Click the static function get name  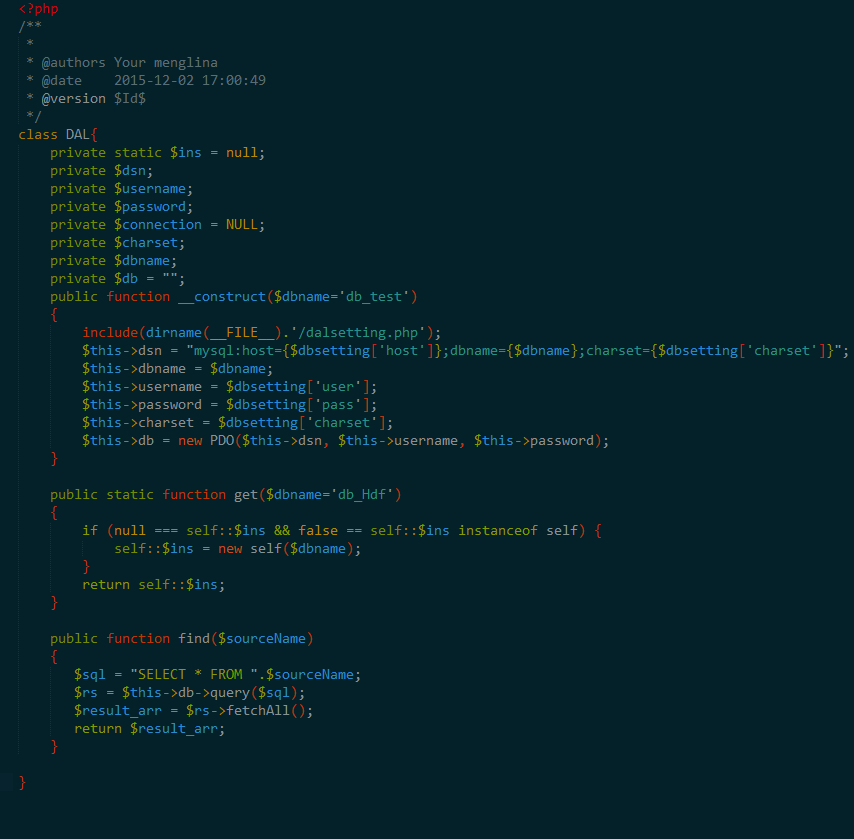(246, 494)
